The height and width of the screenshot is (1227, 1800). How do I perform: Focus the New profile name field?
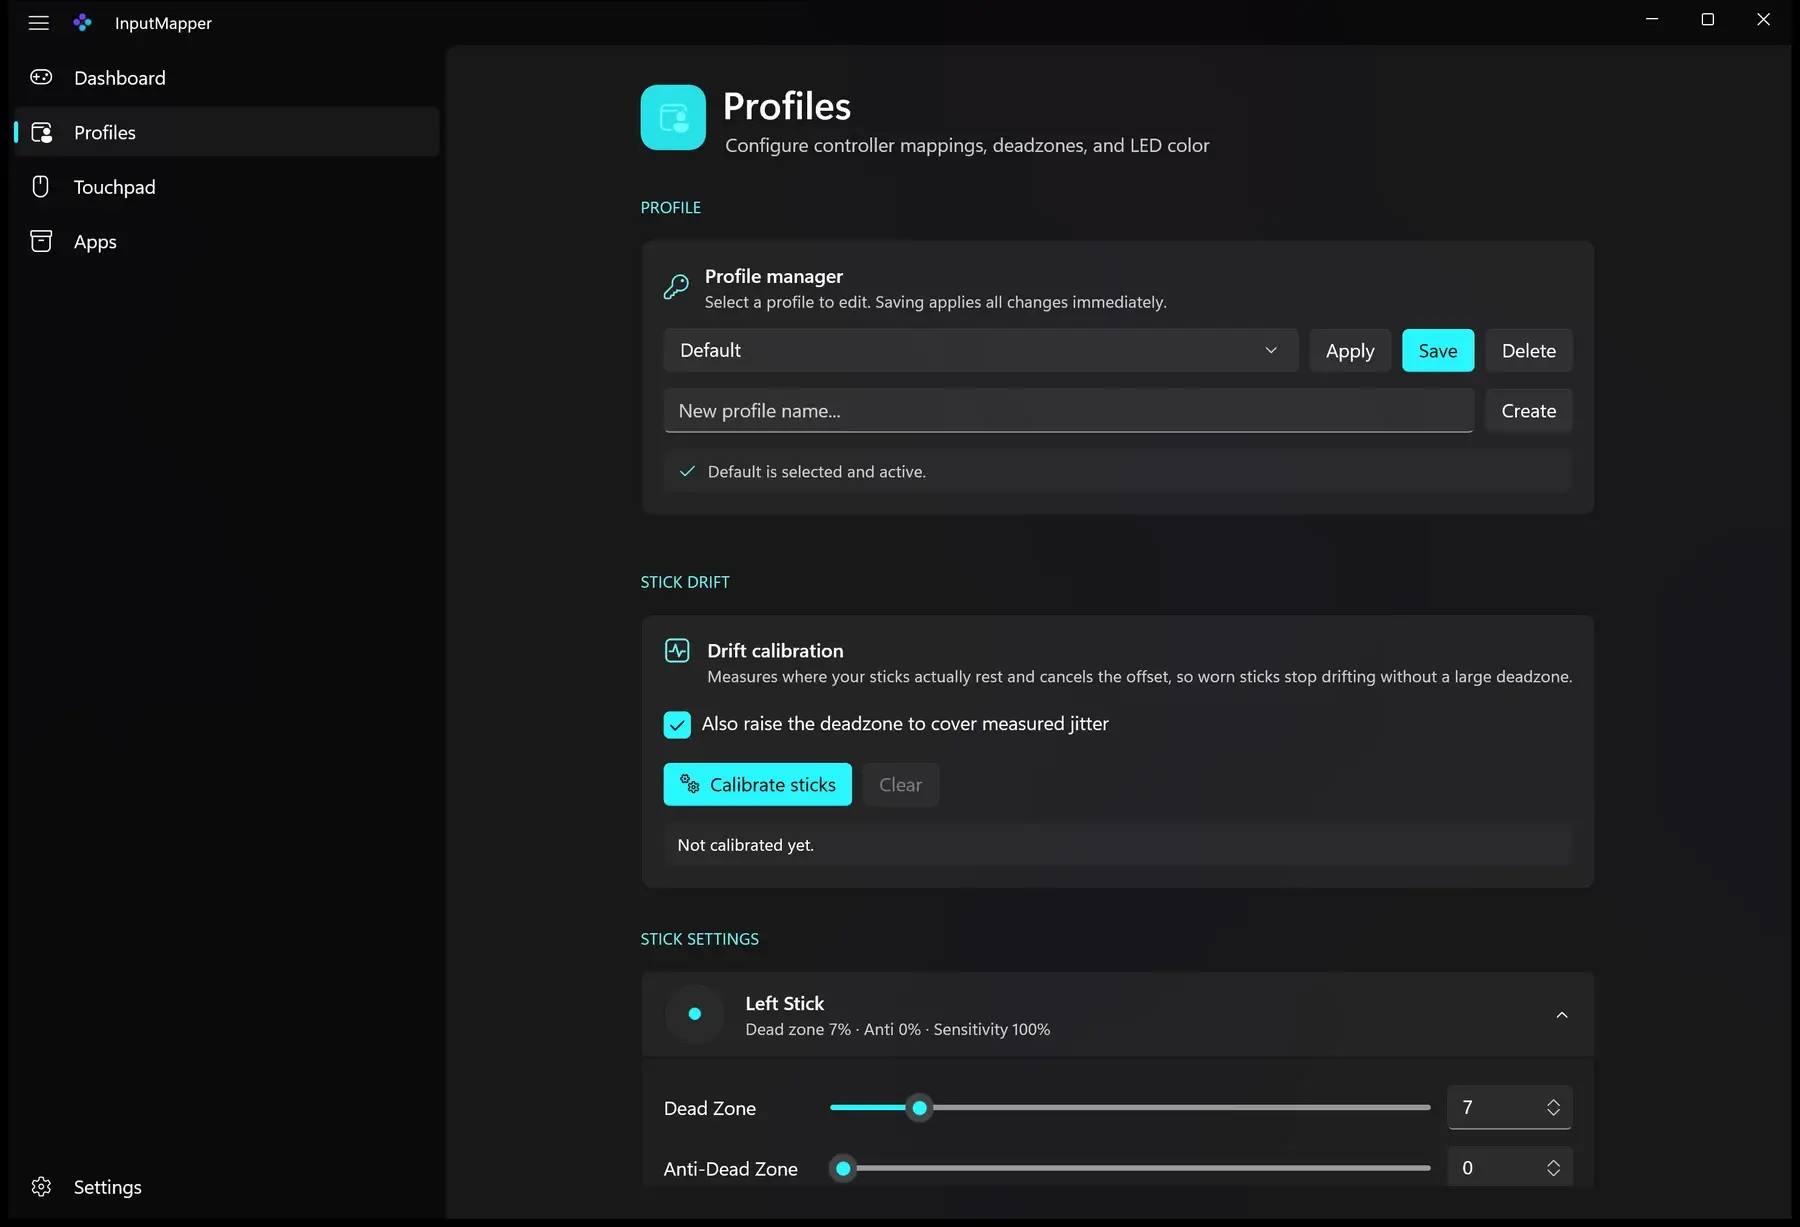[x=1069, y=411]
